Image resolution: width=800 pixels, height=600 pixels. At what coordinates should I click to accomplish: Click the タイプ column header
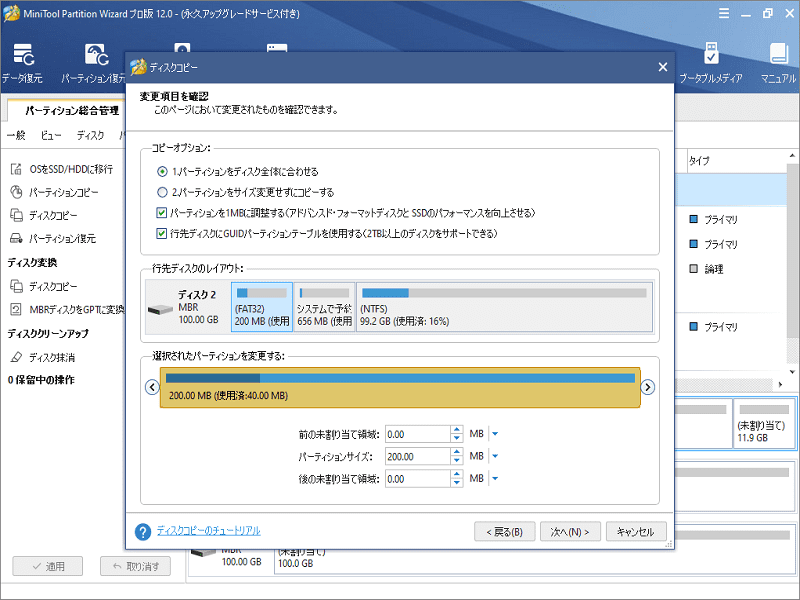tap(699, 161)
